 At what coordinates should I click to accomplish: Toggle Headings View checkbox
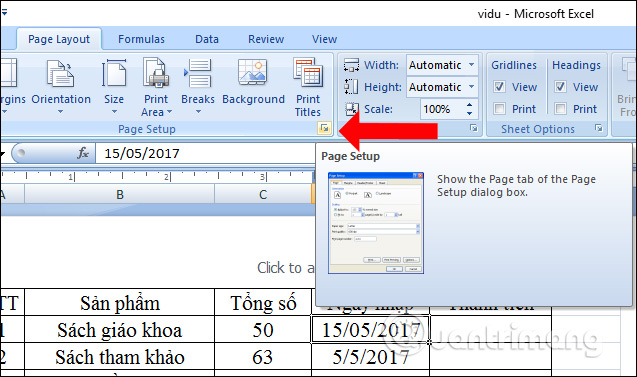tap(560, 87)
